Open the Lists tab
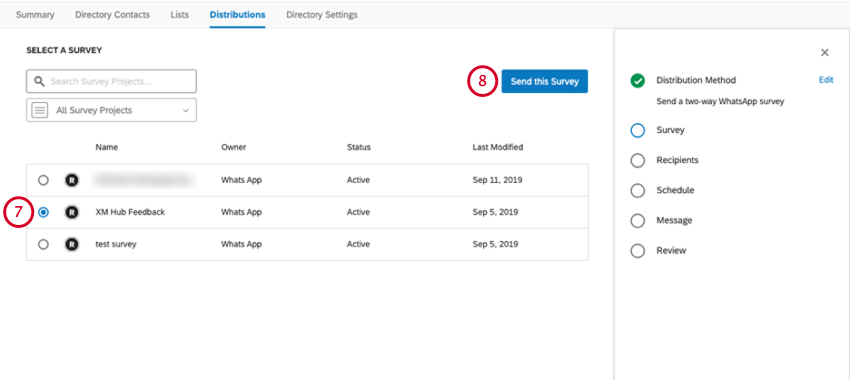 179,15
